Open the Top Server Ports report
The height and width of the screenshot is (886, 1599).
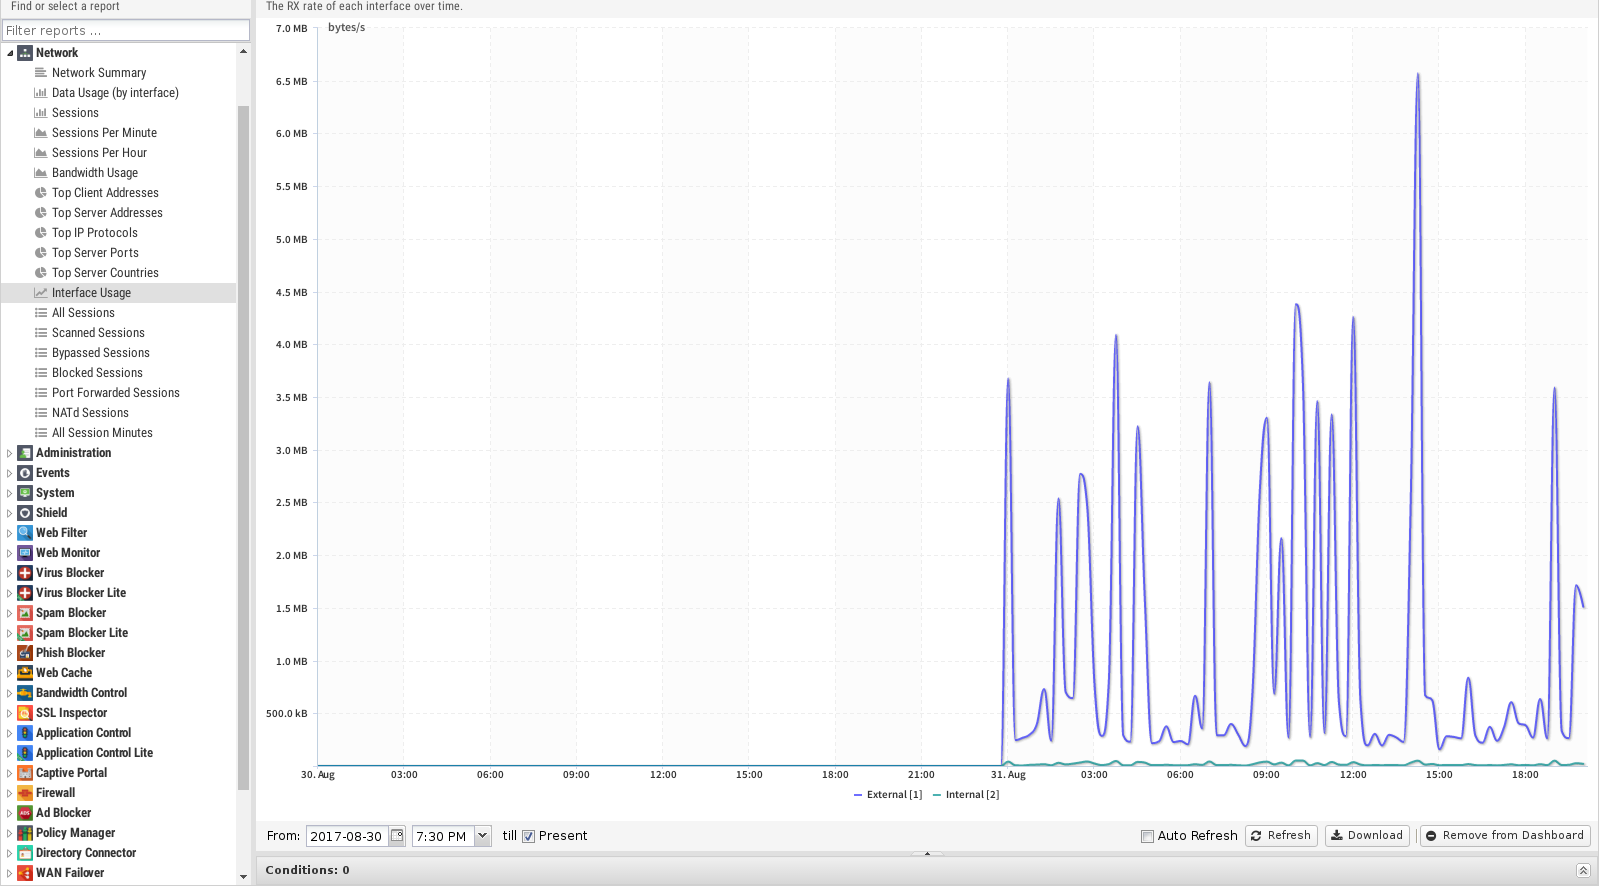pos(95,253)
